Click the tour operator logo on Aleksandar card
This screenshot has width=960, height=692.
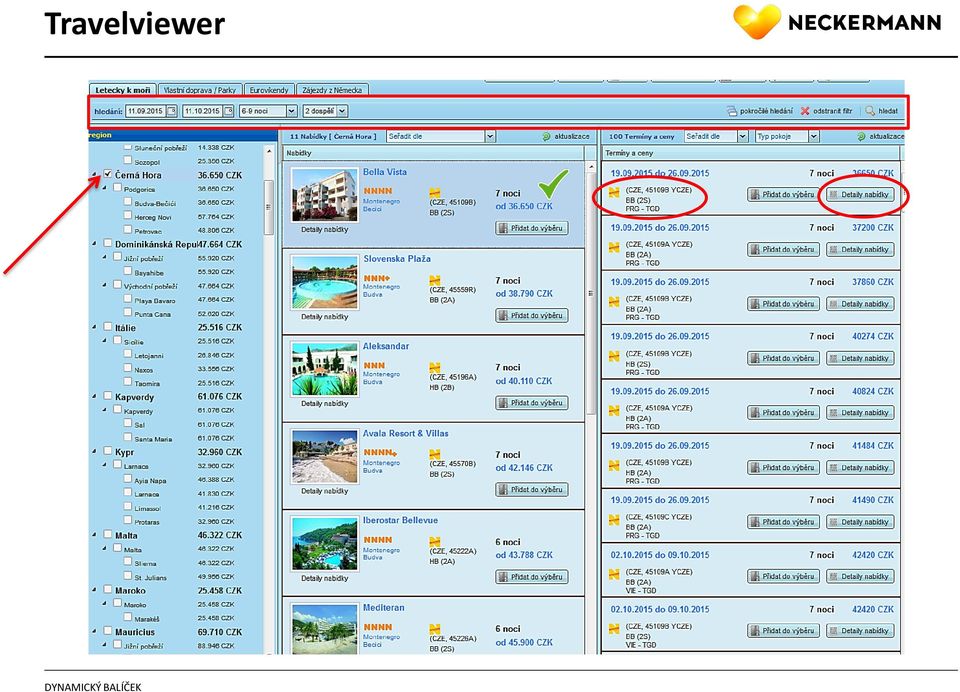[435, 367]
